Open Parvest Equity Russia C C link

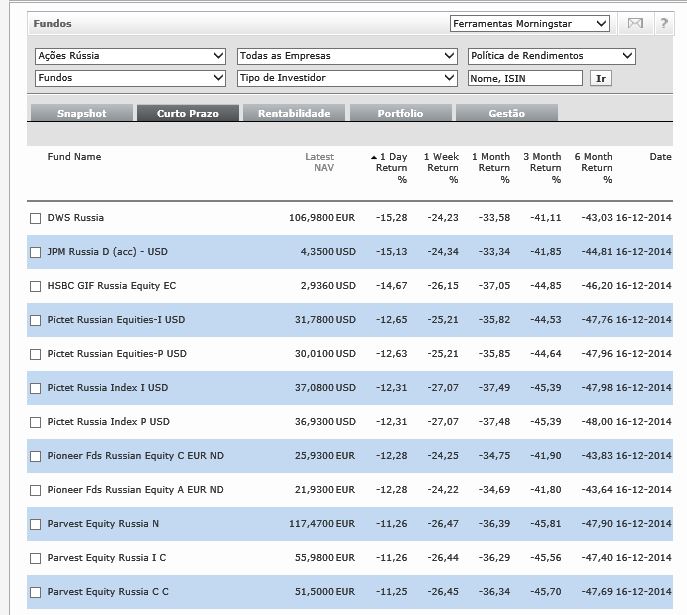[x=108, y=591]
